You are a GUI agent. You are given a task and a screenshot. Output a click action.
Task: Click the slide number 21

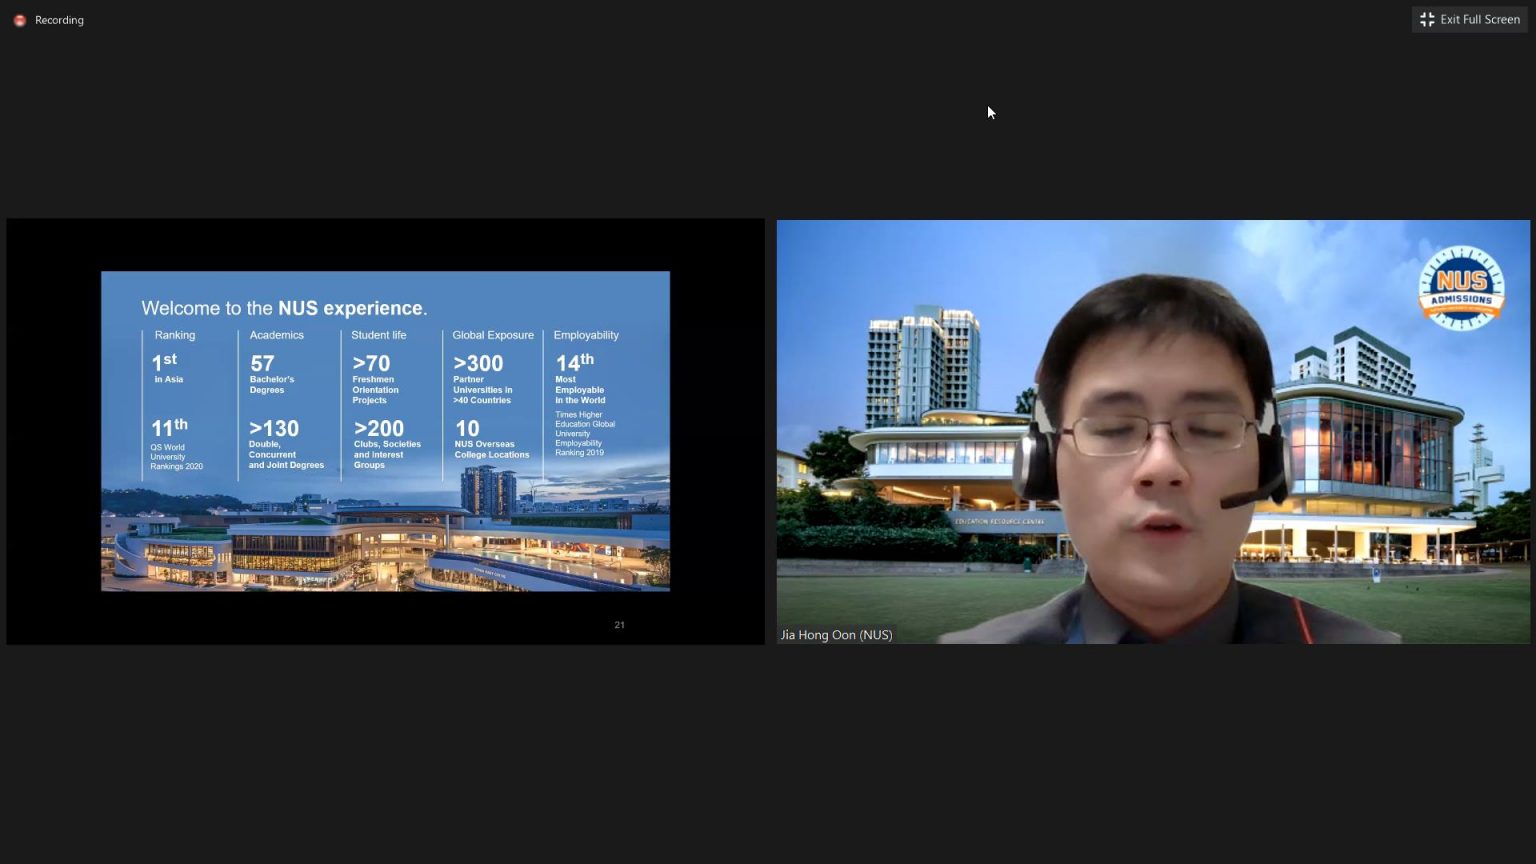[619, 625]
